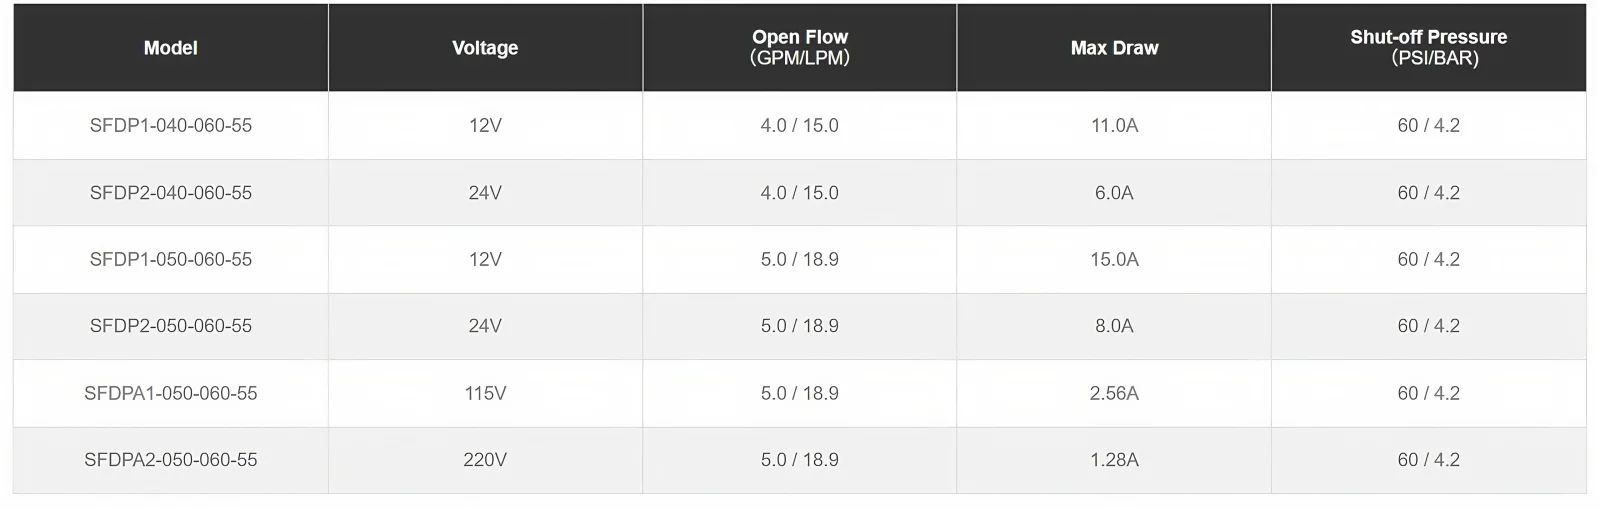The width and height of the screenshot is (1600, 509).
Task: Select model SFDP2-040-060-55 cell
Action: 171,193
